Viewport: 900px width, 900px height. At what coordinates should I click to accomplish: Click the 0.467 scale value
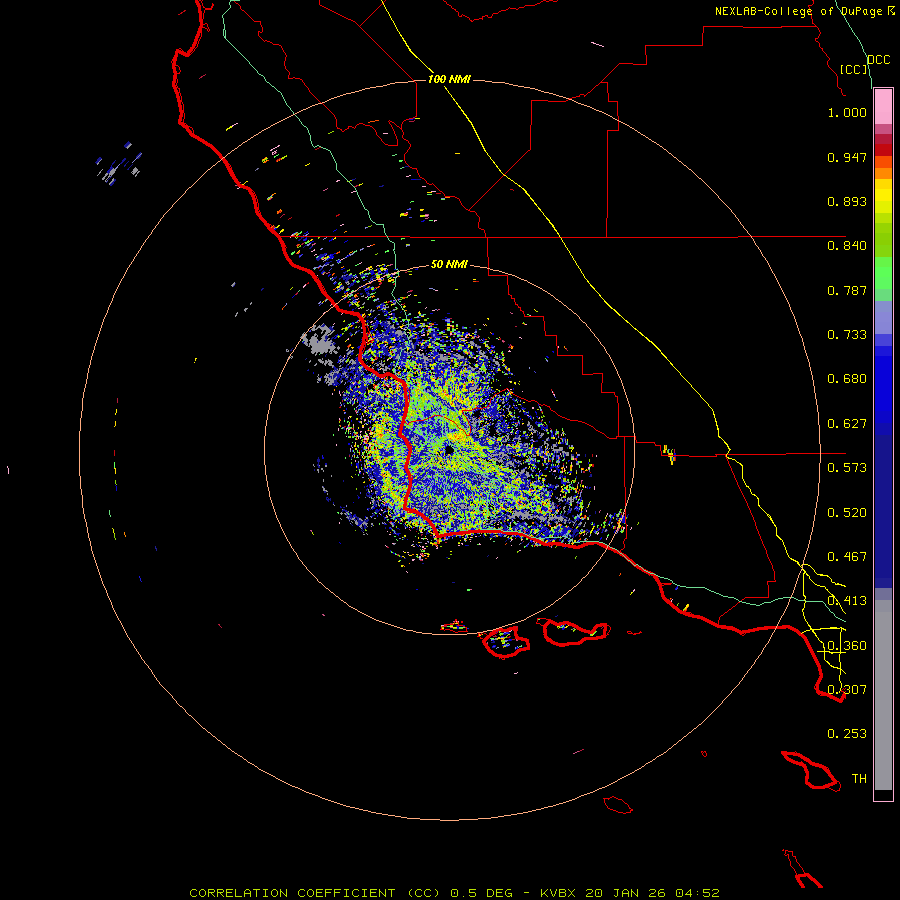[847, 557]
